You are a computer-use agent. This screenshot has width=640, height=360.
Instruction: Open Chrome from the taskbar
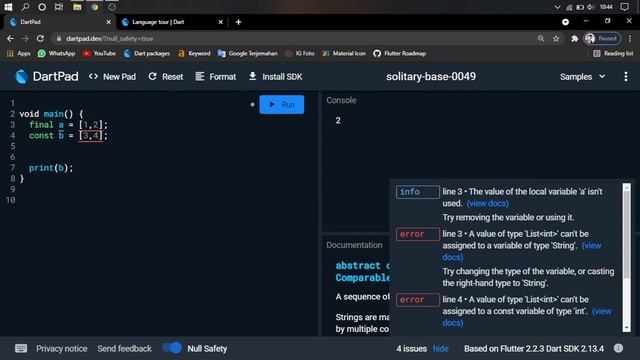point(95,7)
